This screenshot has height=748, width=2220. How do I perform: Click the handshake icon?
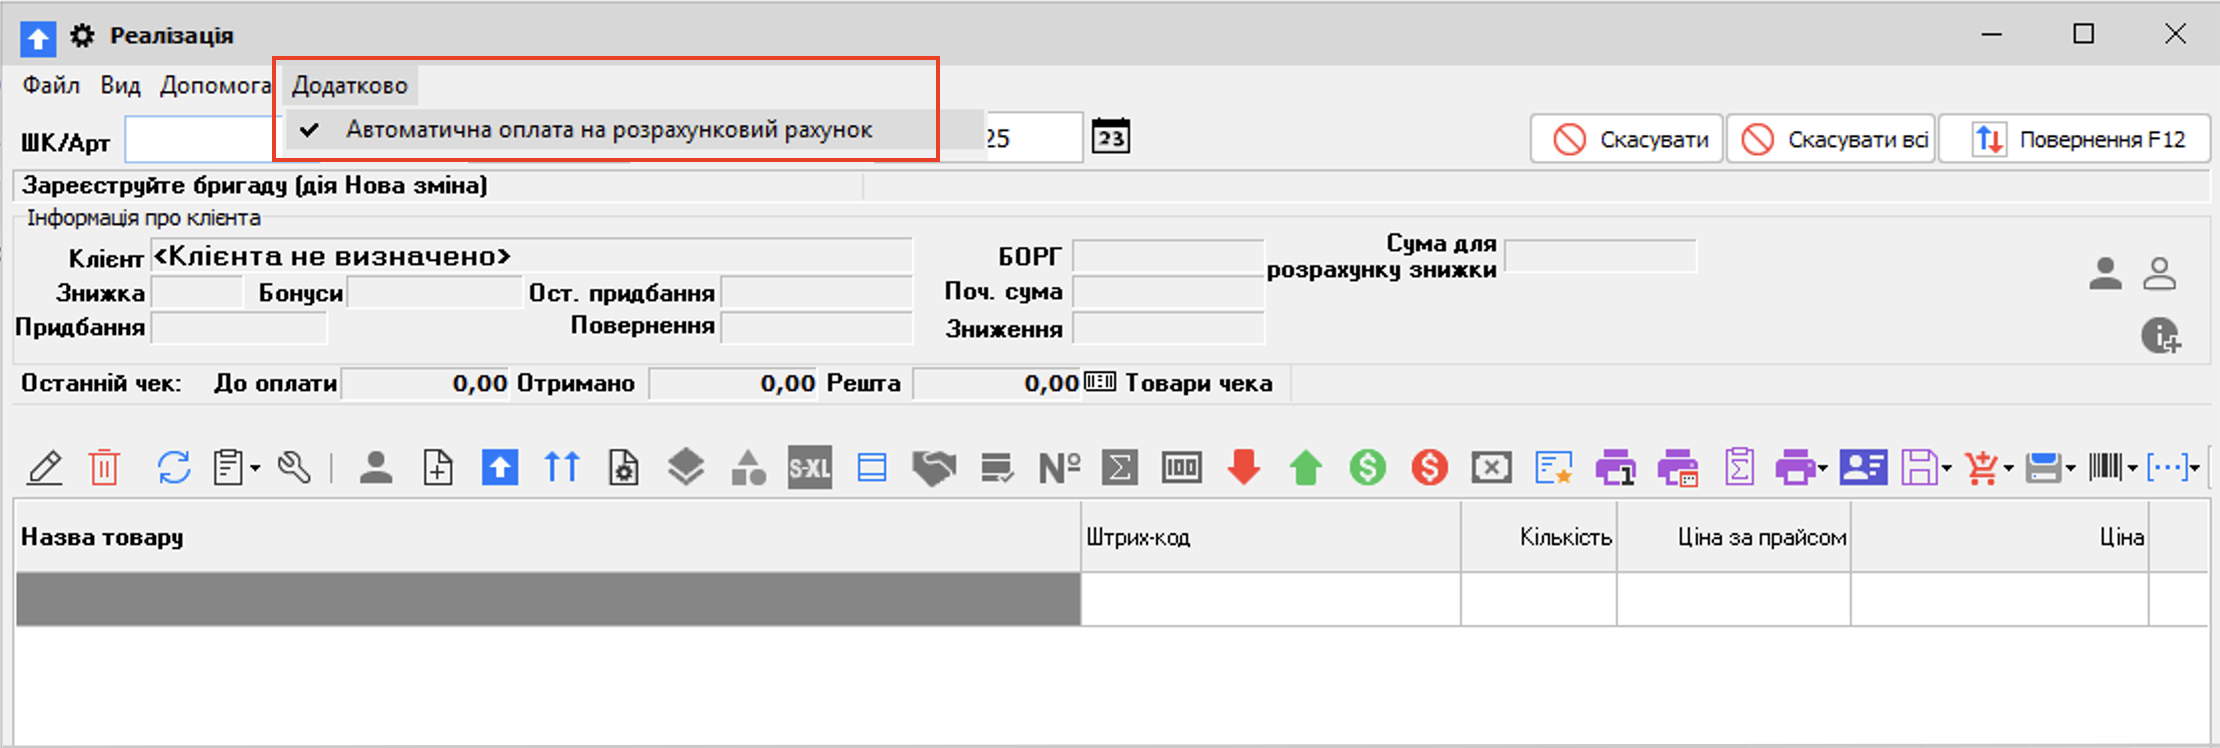[934, 467]
